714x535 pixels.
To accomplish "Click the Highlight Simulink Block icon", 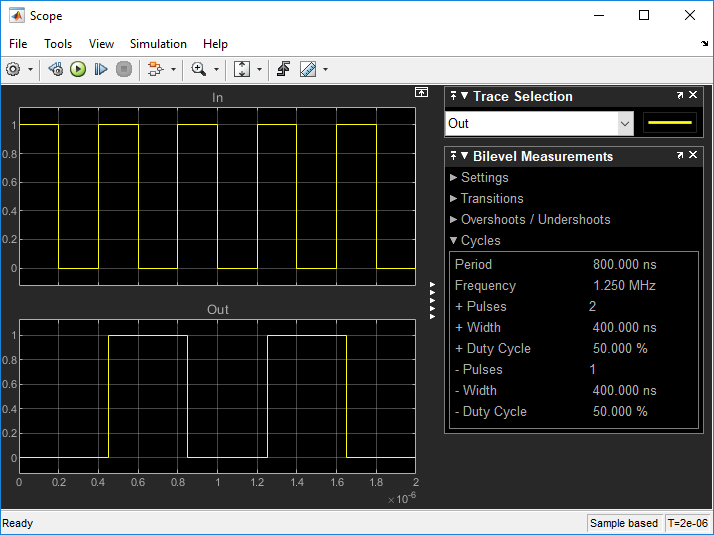I will point(154,69).
